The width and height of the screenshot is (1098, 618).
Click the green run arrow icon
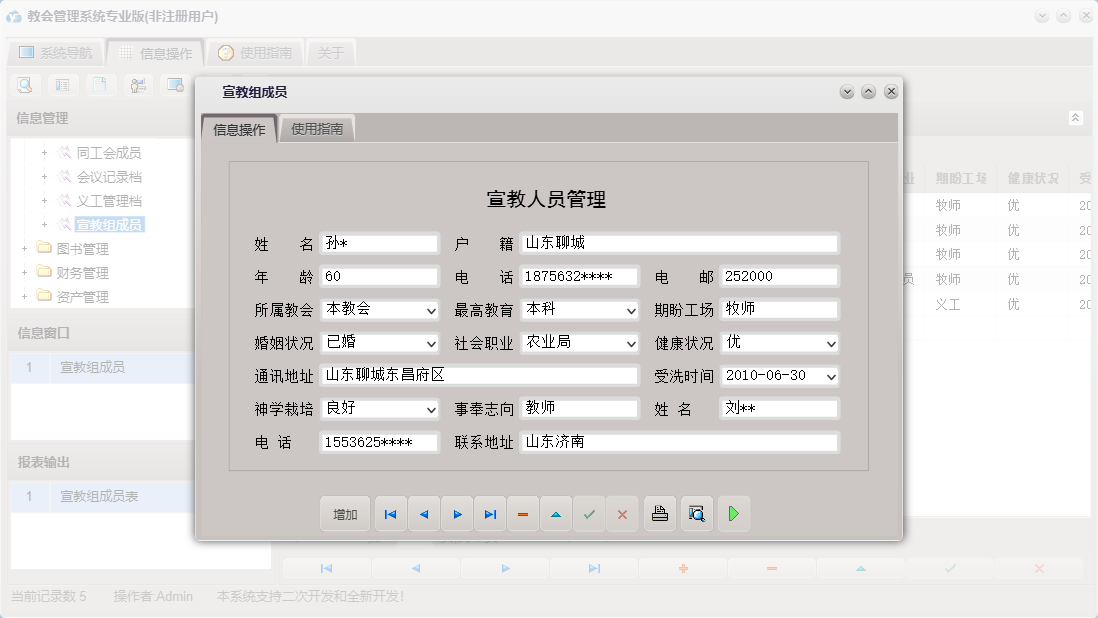(x=734, y=513)
